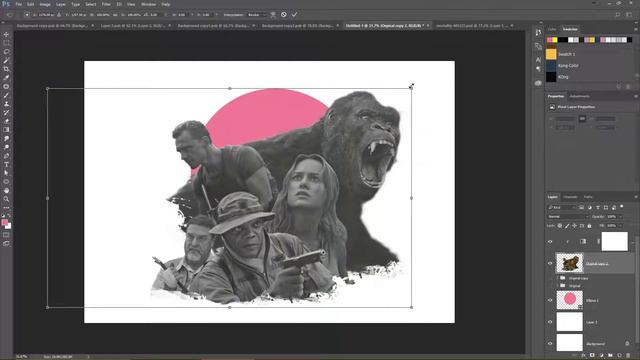Open the Filter menu
The image size is (640, 360).
[x=106, y=4]
